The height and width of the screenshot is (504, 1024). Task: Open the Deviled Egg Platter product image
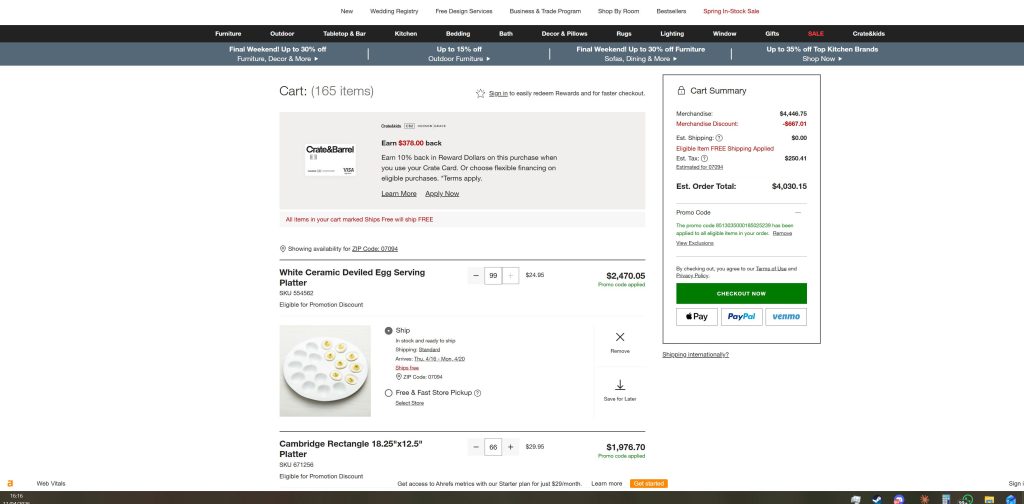coord(326,370)
